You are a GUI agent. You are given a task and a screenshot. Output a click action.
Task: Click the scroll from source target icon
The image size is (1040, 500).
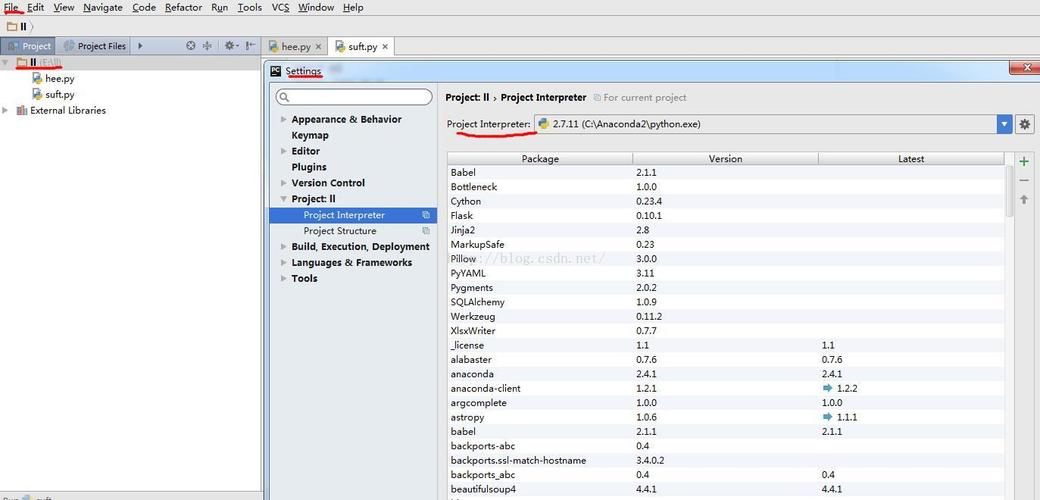click(x=191, y=46)
